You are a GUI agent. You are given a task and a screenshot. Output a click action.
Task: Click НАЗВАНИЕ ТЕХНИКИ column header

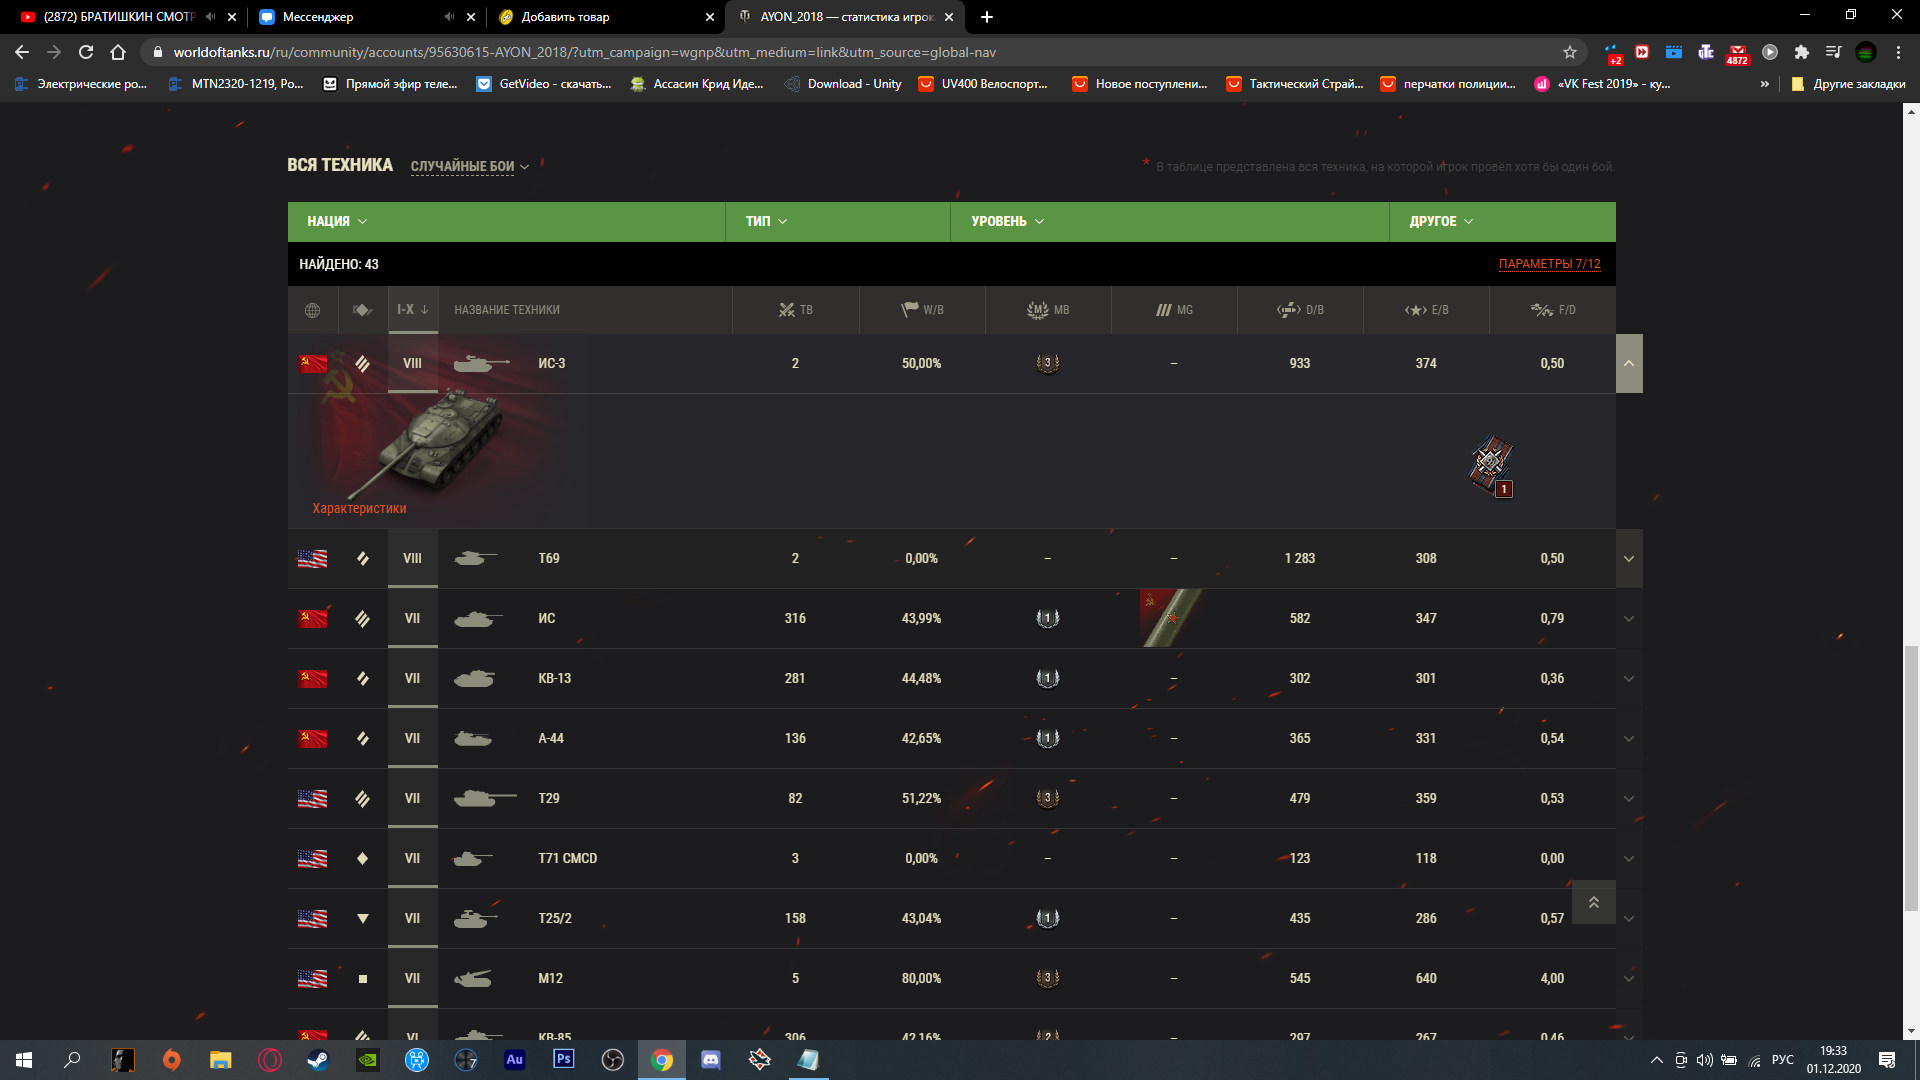pyautogui.click(x=507, y=310)
